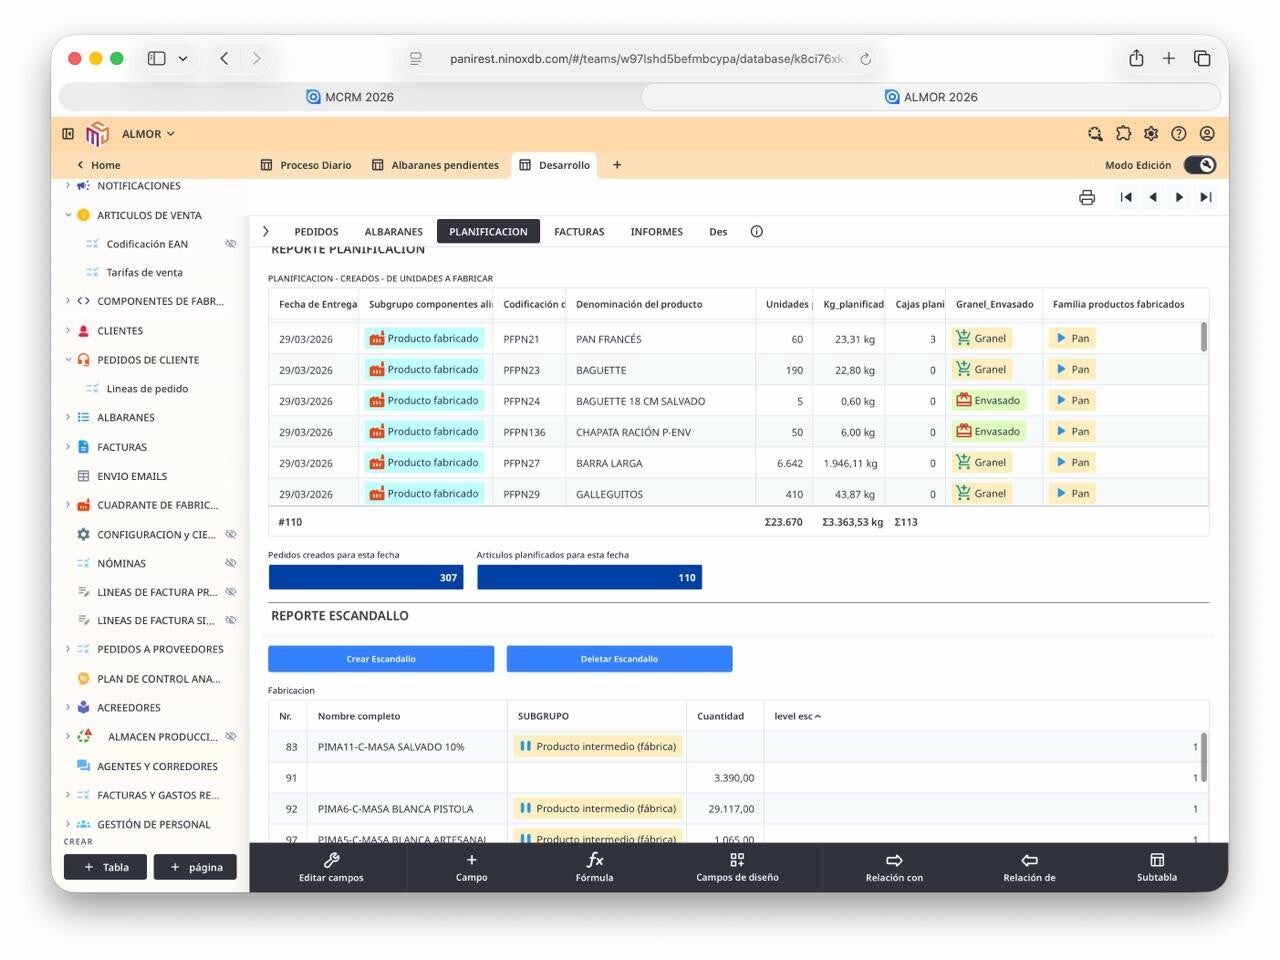Jump to the last record
Viewport: 1280px width, 960px height.
[x=1206, y=198]
